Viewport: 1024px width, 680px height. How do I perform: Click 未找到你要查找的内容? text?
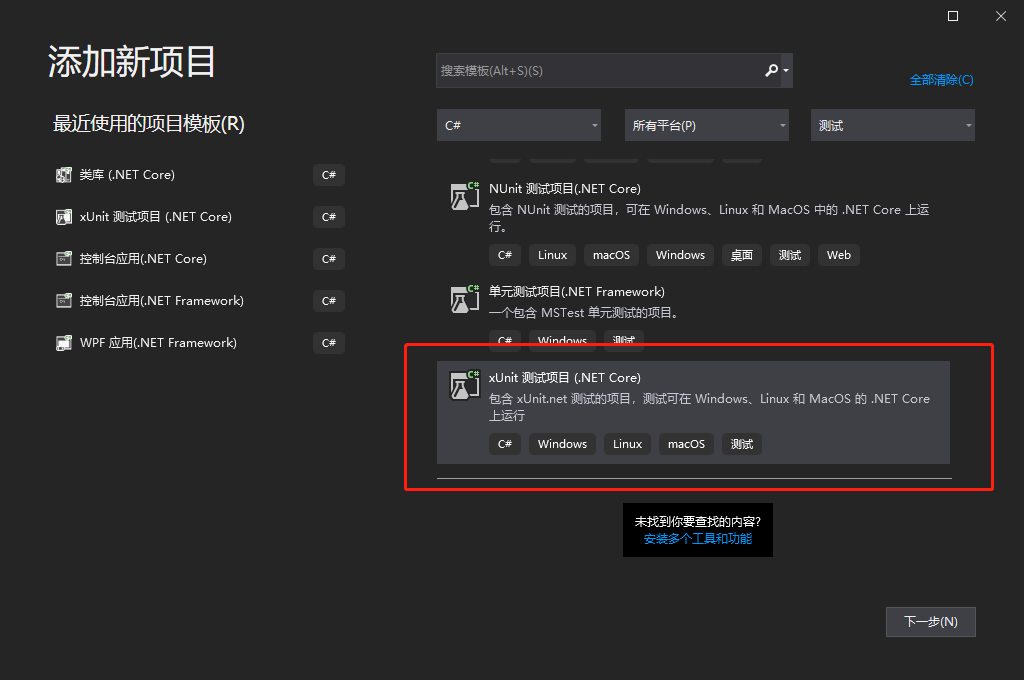tap(697, 522)
